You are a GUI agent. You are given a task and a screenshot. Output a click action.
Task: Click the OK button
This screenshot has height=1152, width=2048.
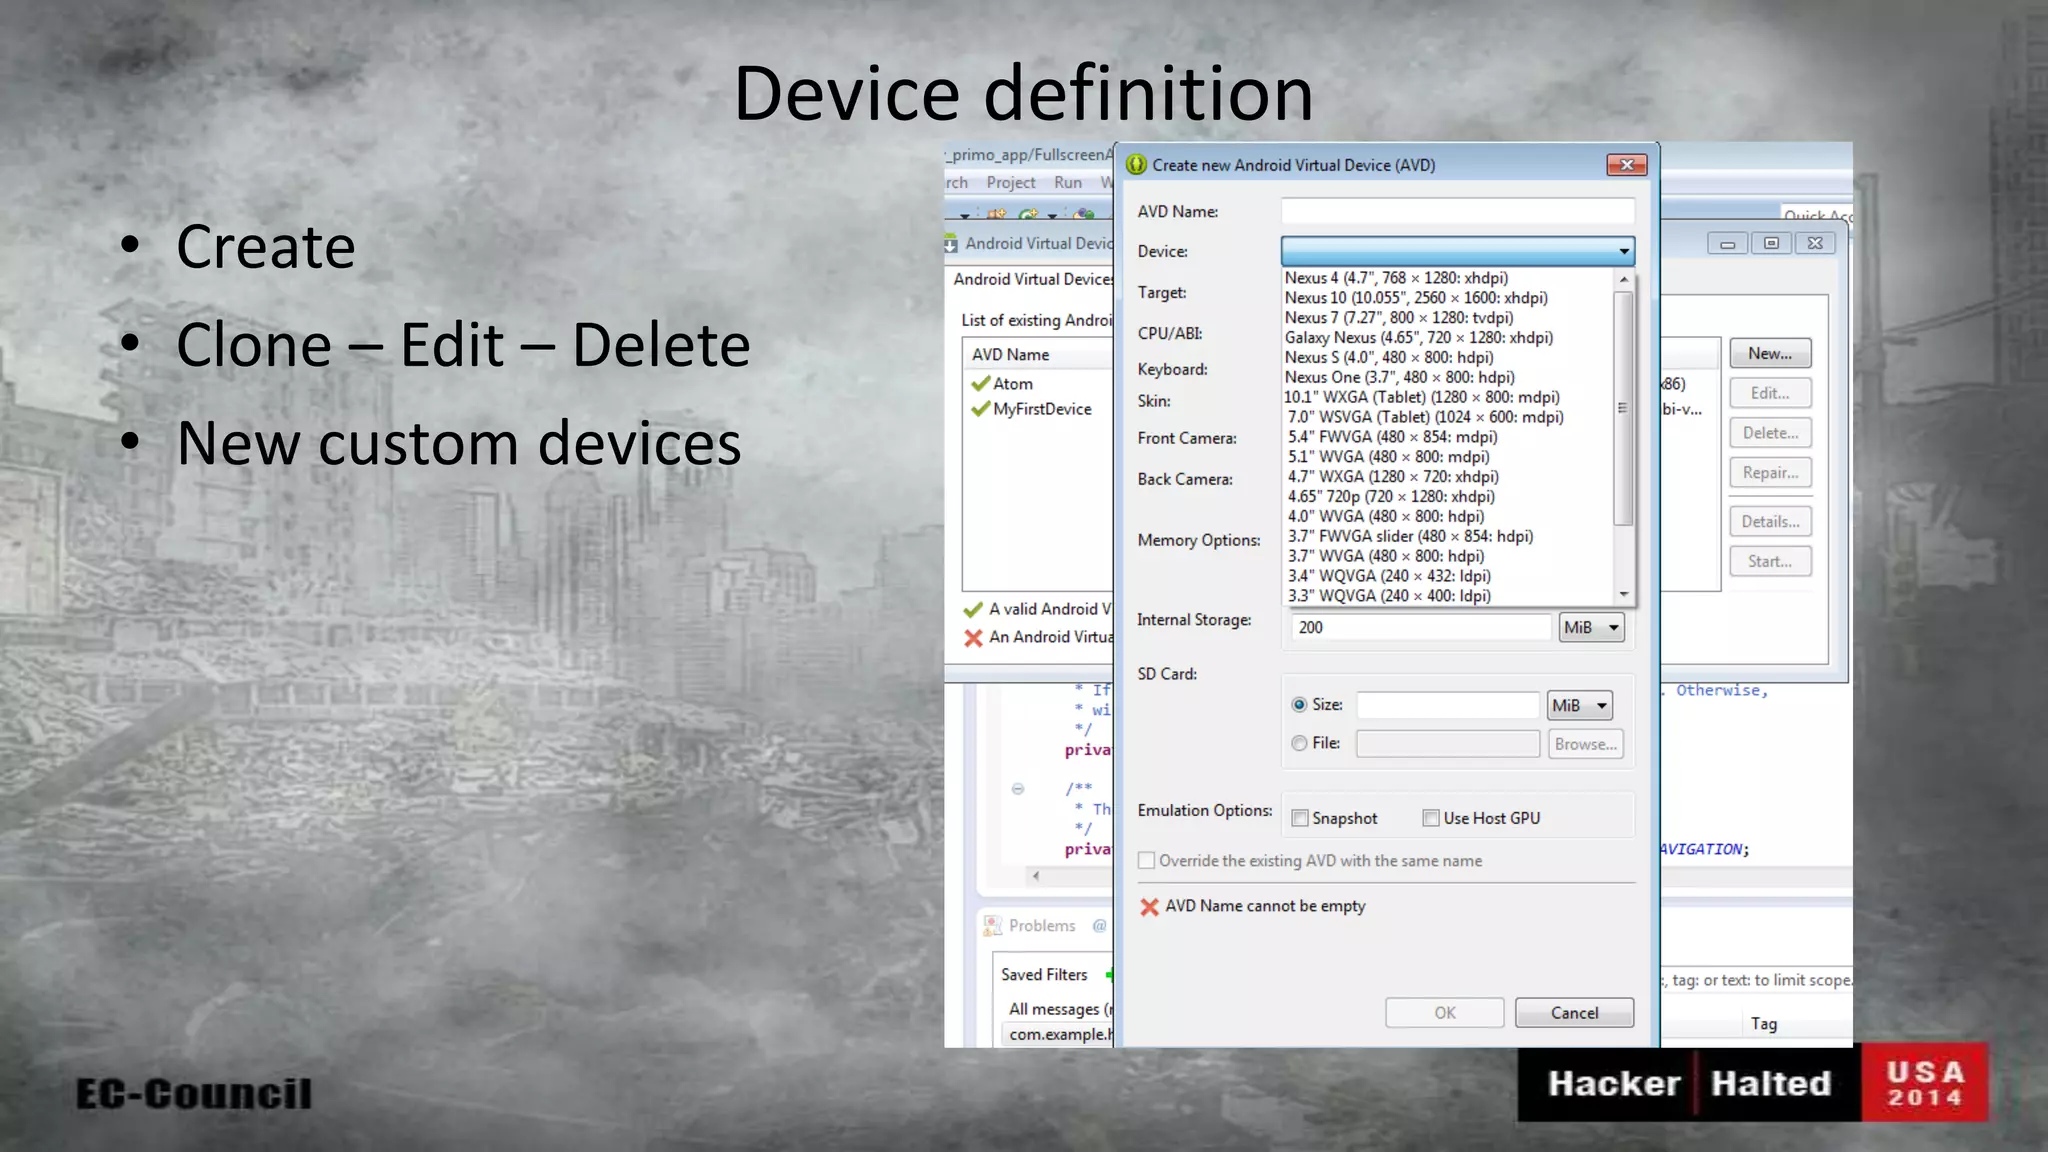point(1444,1013)
